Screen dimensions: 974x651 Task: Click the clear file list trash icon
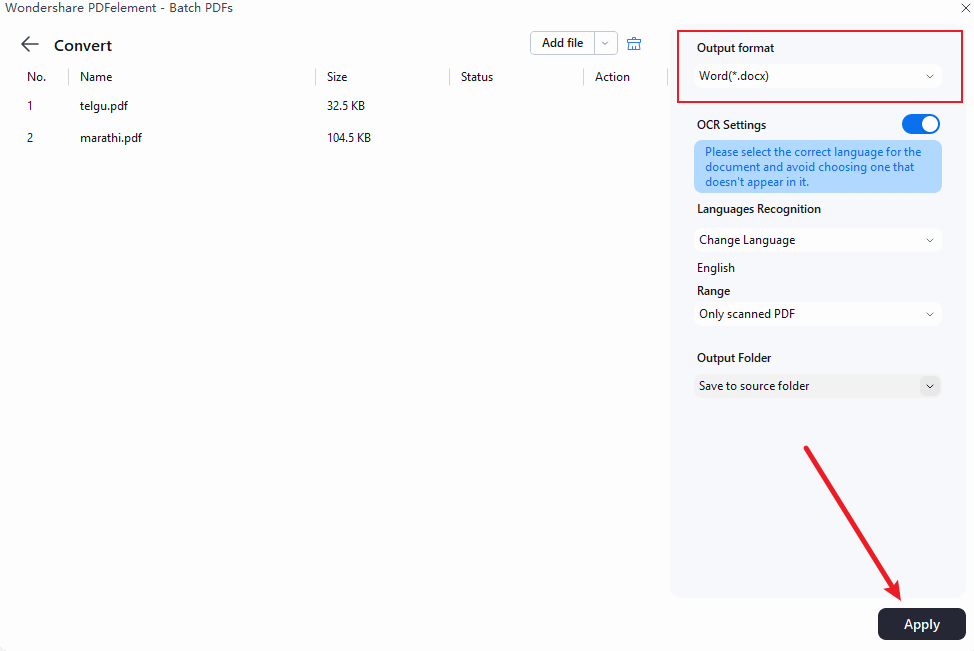tap(634, 43)
